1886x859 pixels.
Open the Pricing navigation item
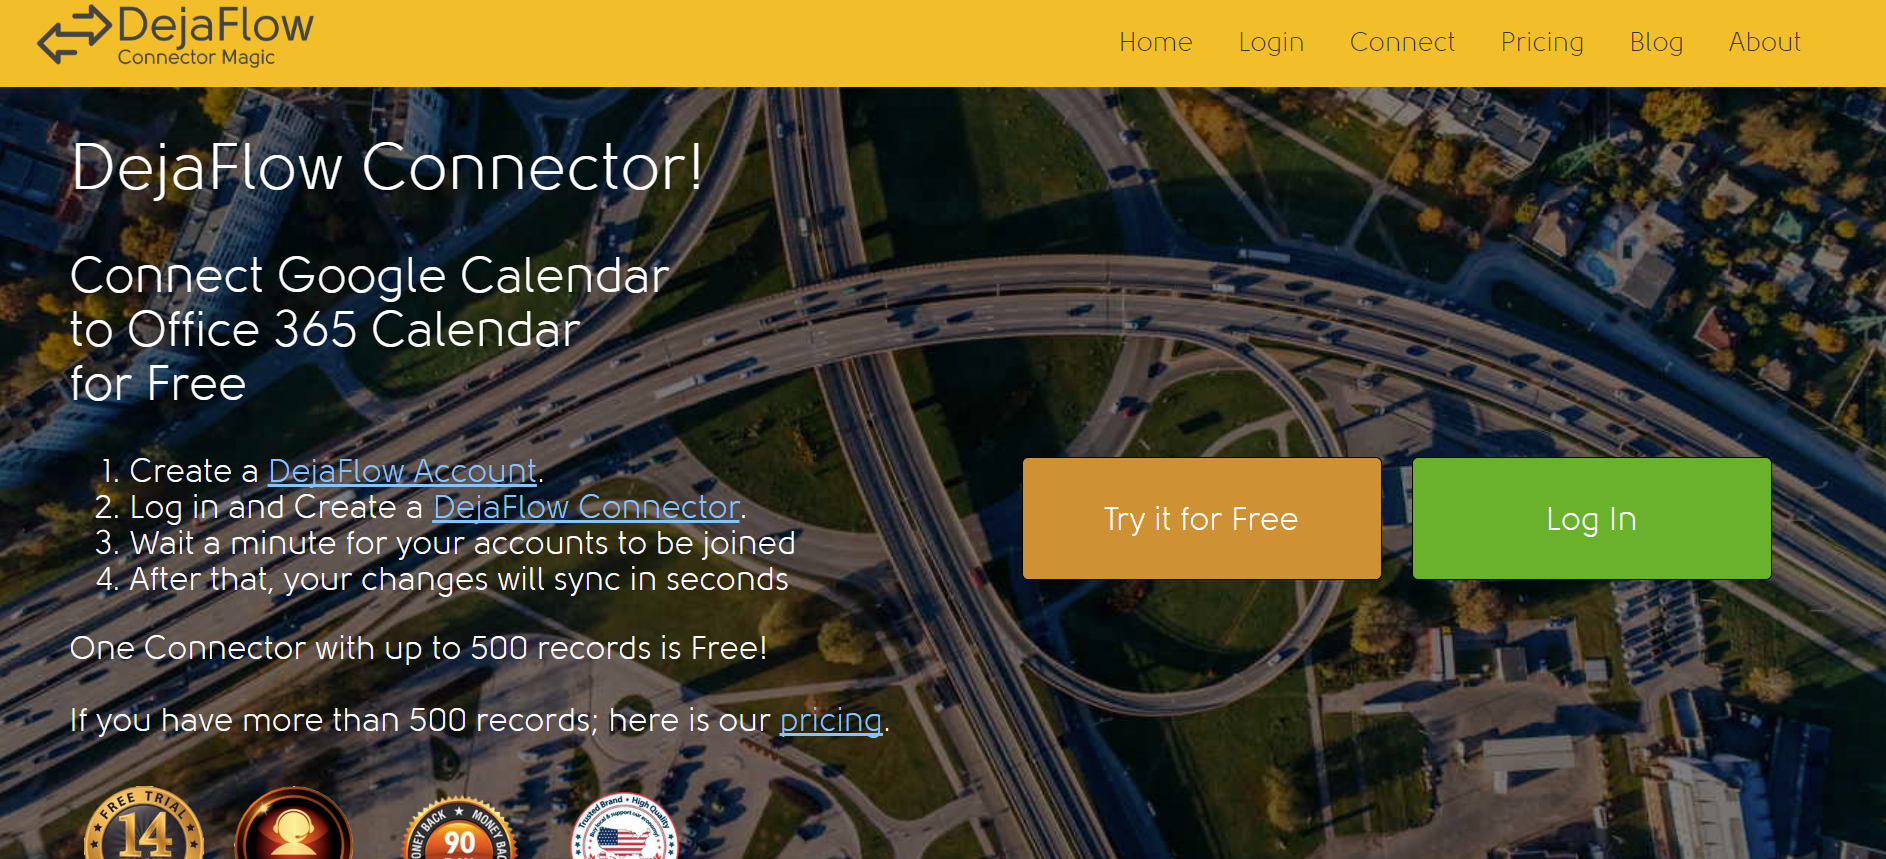coord(1542,43)
